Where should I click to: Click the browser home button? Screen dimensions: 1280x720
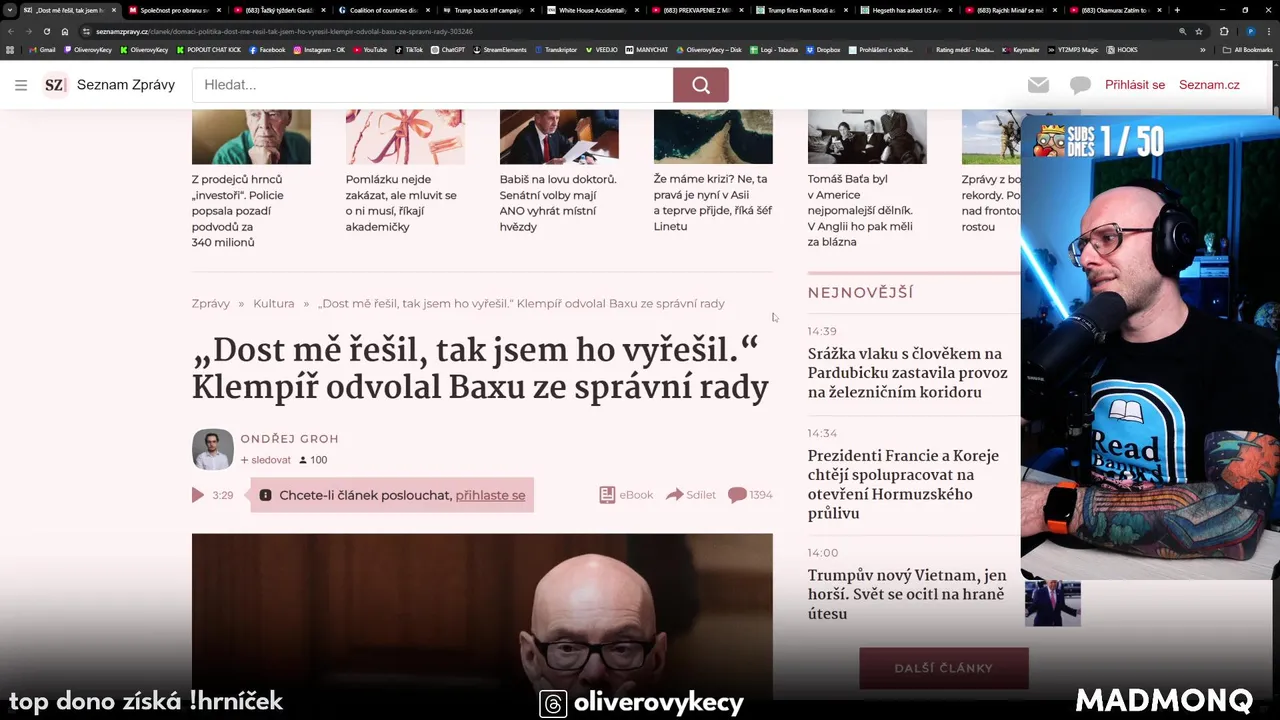(65, 31)
